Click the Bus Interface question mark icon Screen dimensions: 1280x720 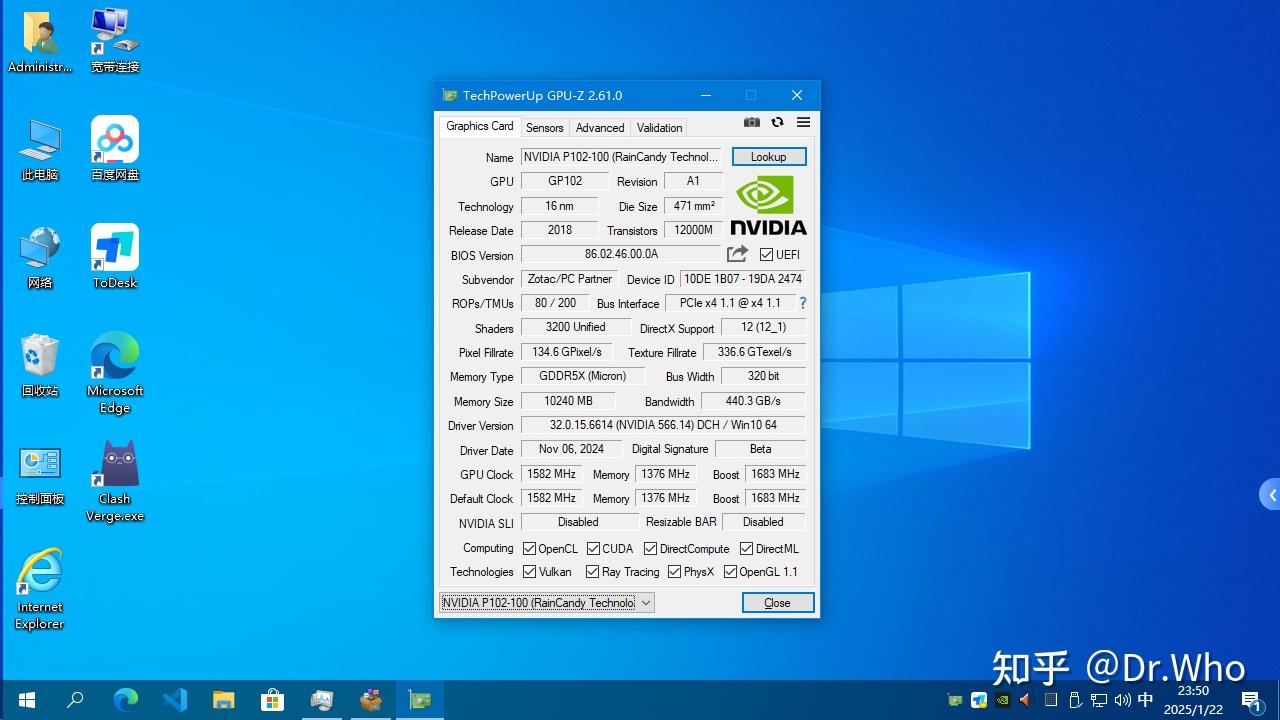pos(802,303)
